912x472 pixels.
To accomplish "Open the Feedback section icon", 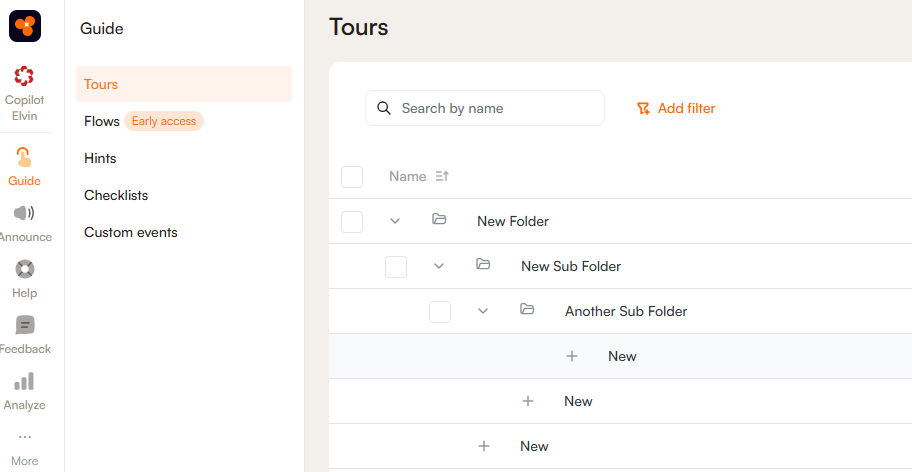I will pos(25,335).
